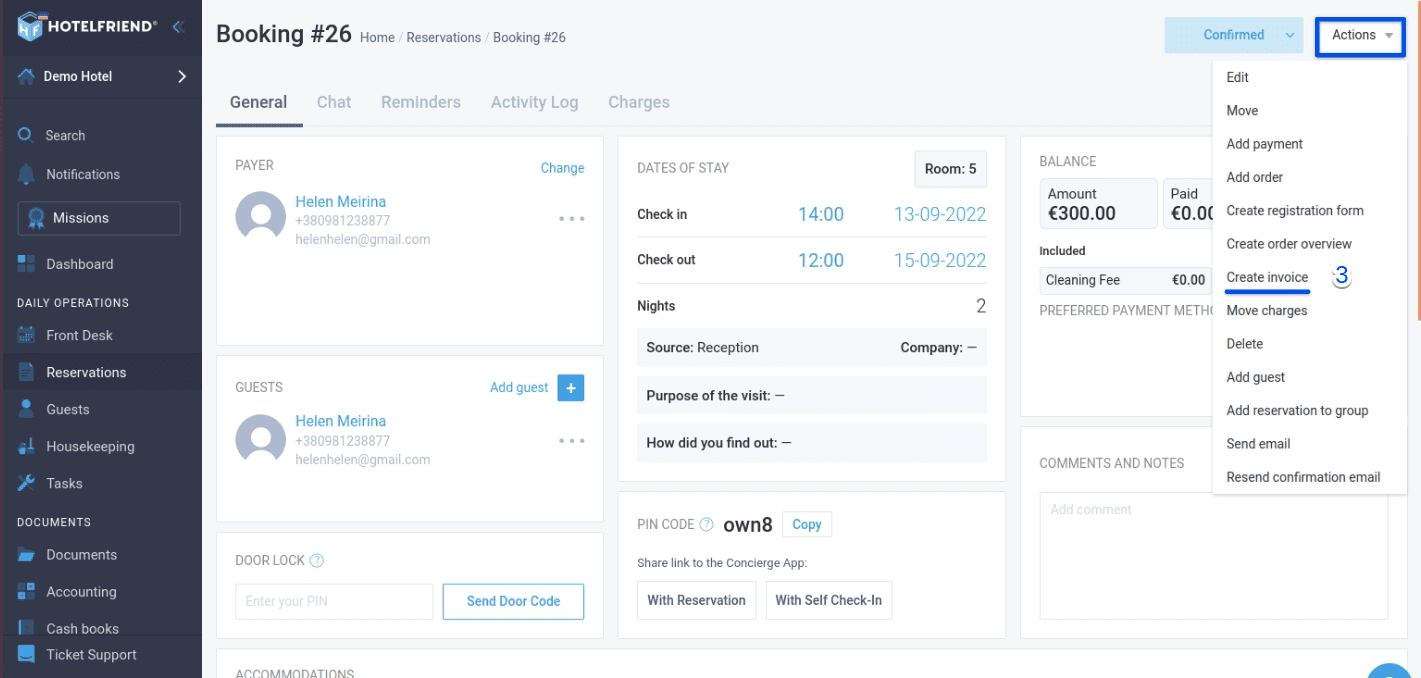Image resolution: width=1421 pixels, height=678 pixels.
Task: Open Ticket Support
Action: click(x=92, y=655)
